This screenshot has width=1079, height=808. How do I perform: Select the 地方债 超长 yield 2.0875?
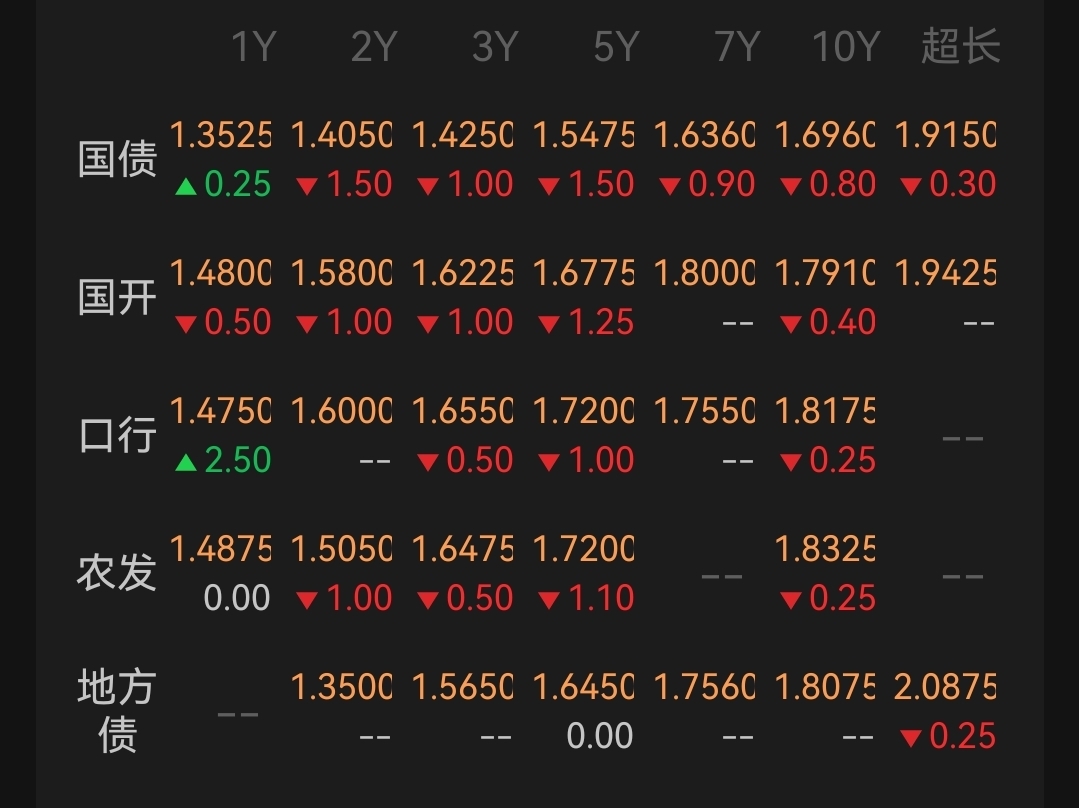click(x=946, y=687)
